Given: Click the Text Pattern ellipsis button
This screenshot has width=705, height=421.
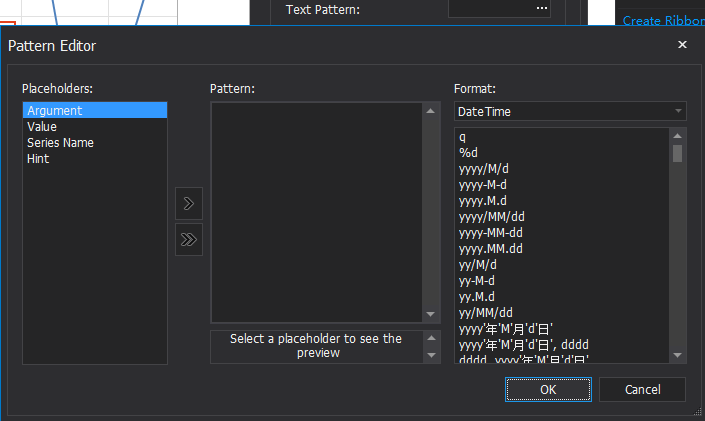Looking at the screenshot, I should click(x=542, y=9).
